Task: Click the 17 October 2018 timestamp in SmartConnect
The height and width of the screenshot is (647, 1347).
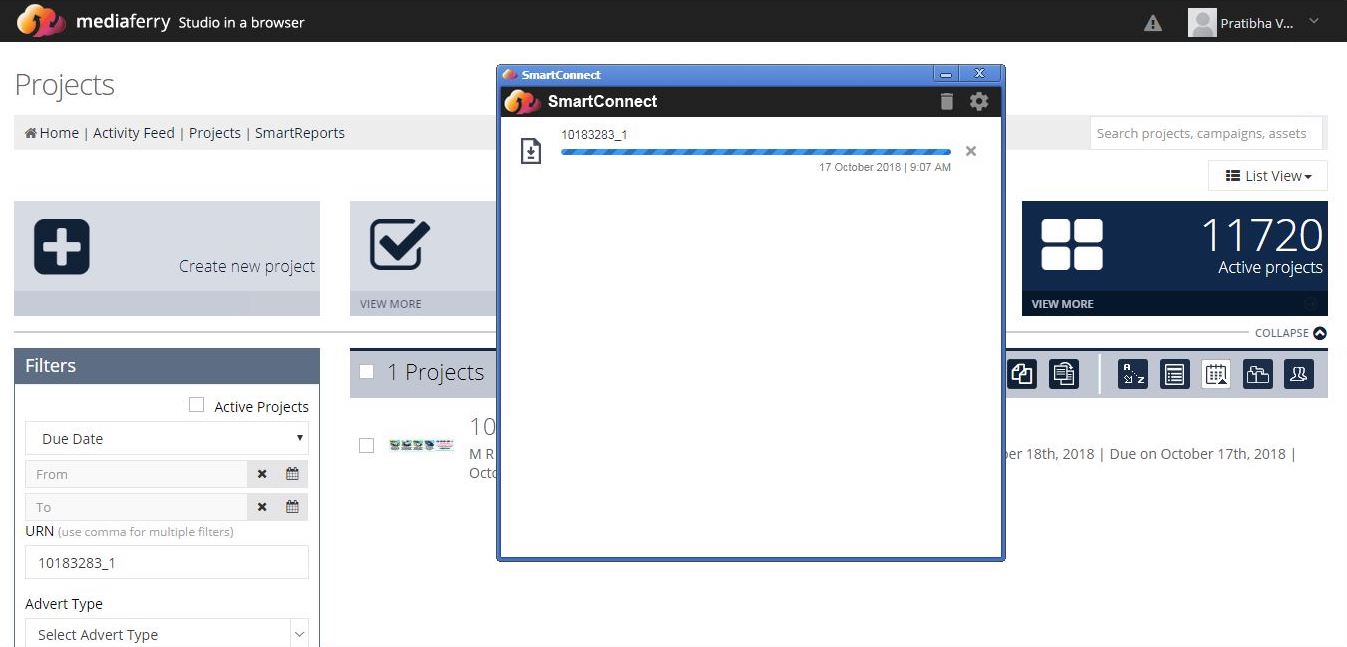Action: [885, 168]
